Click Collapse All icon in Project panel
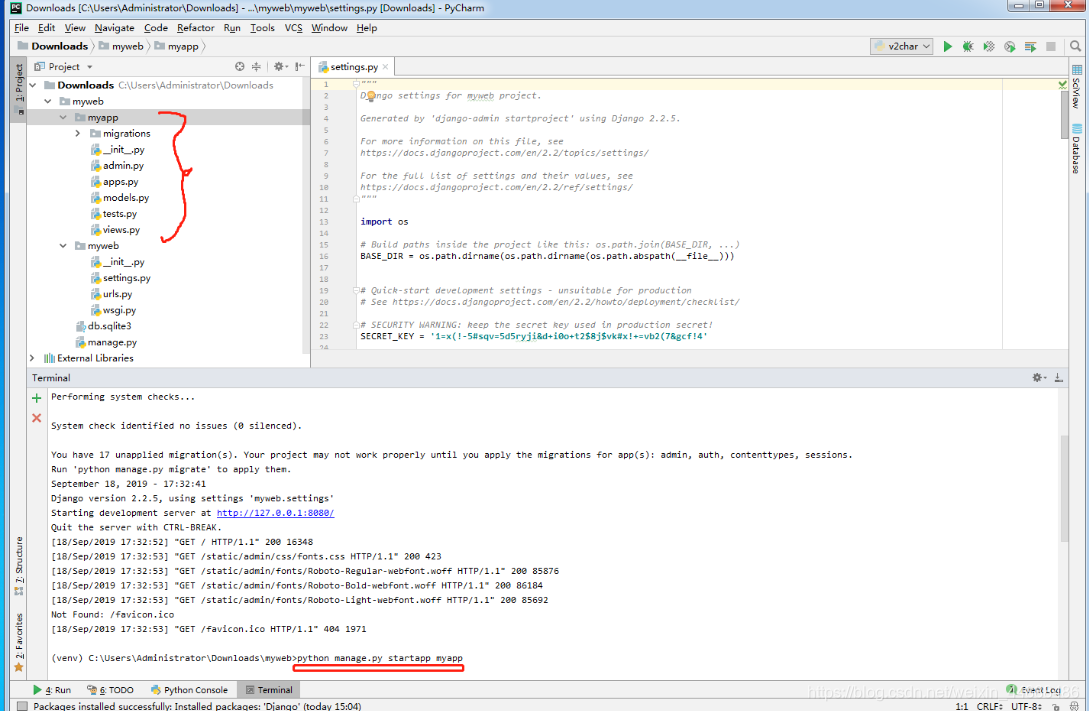Image resolution: width=1089 pixels, height=711 pixels. pyautogui.click(x=256, y=67)
